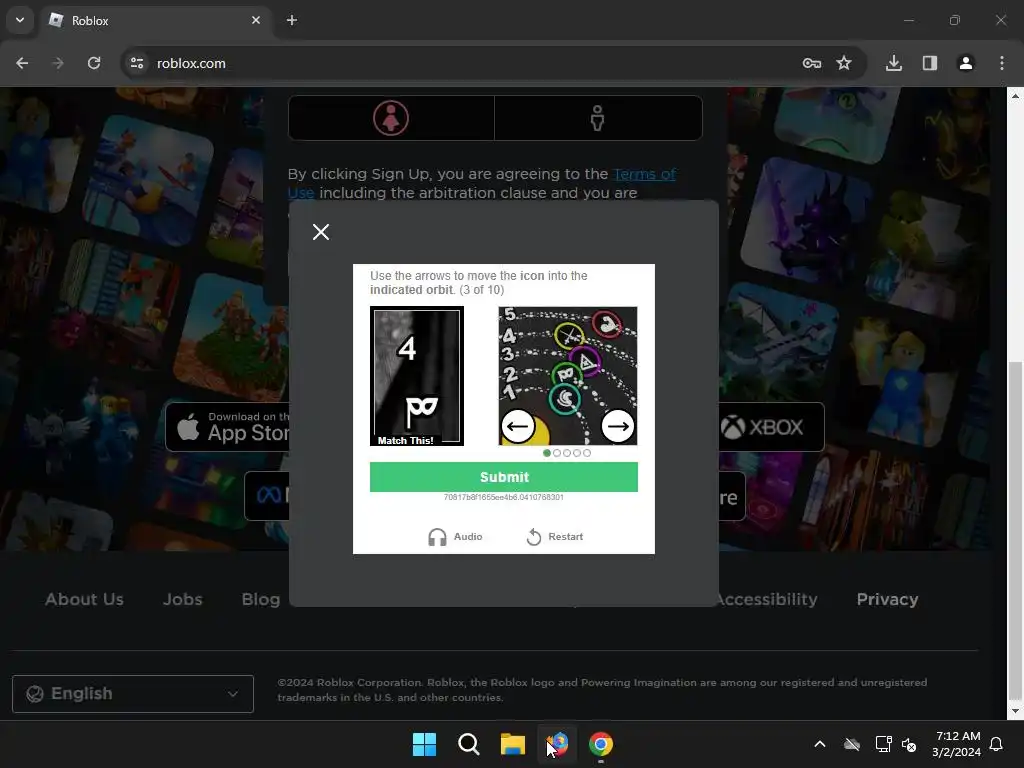Open the Blog footer link

261,599
